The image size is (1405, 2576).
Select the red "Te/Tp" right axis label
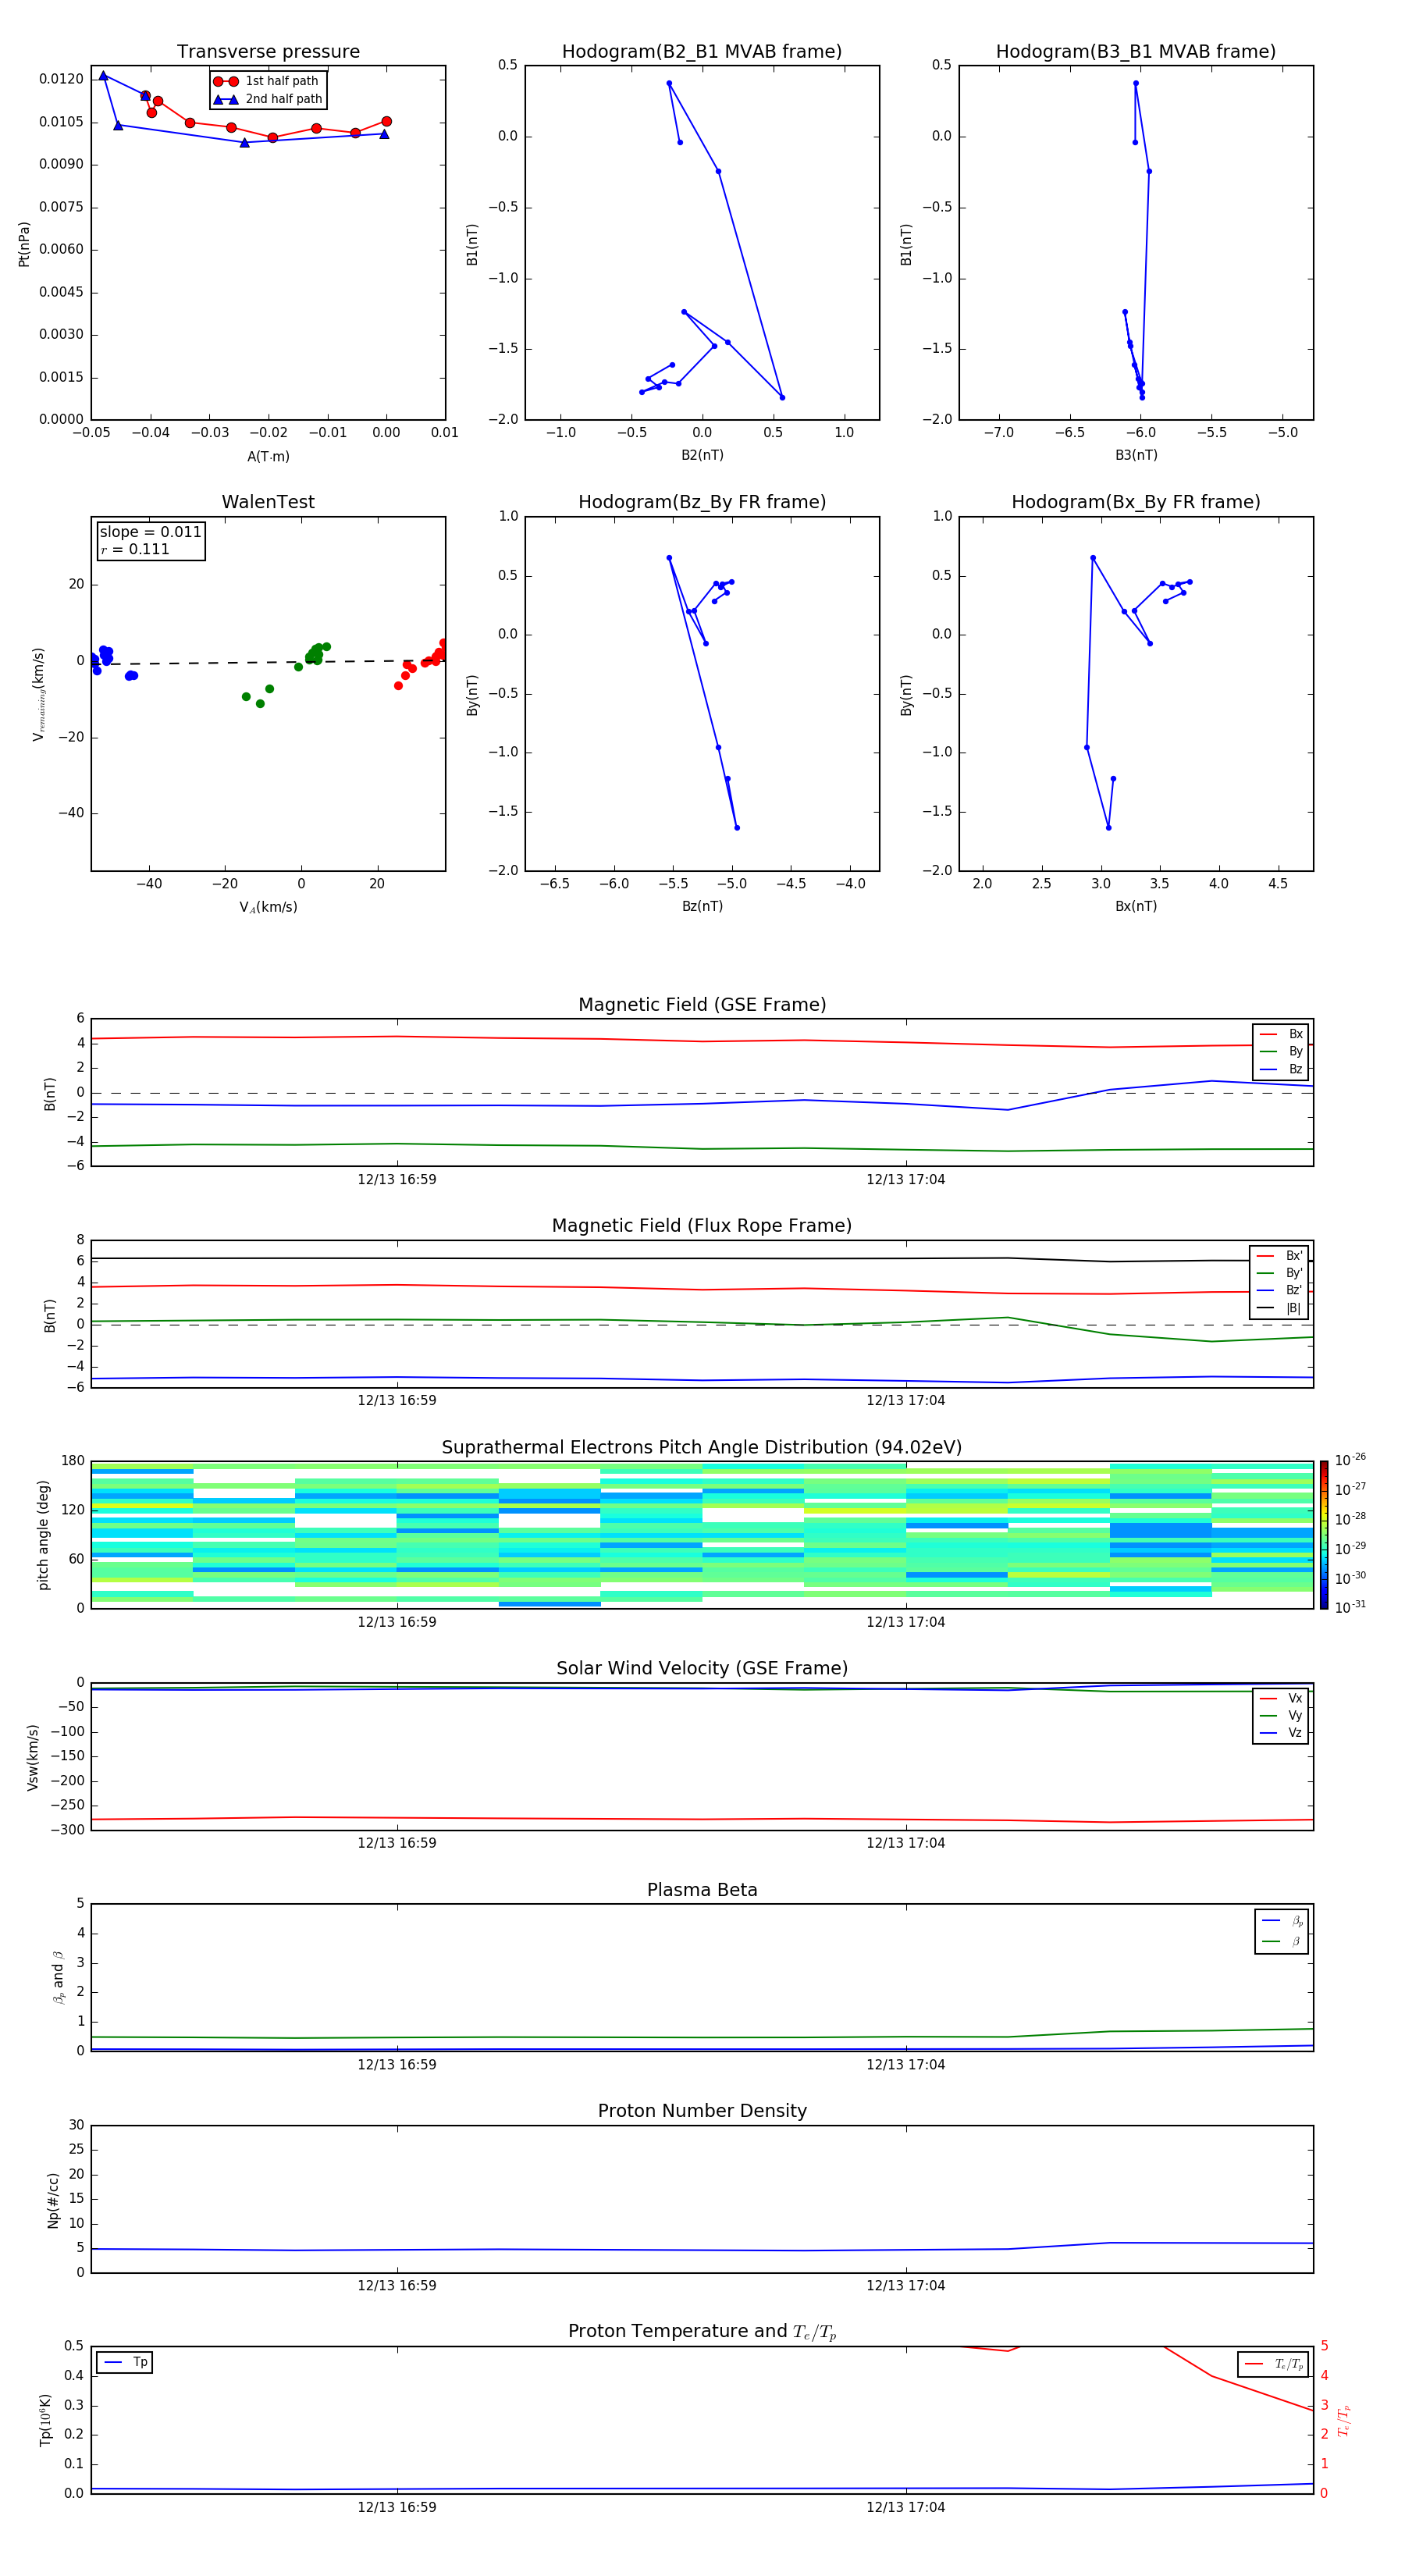point(1344,2421)
